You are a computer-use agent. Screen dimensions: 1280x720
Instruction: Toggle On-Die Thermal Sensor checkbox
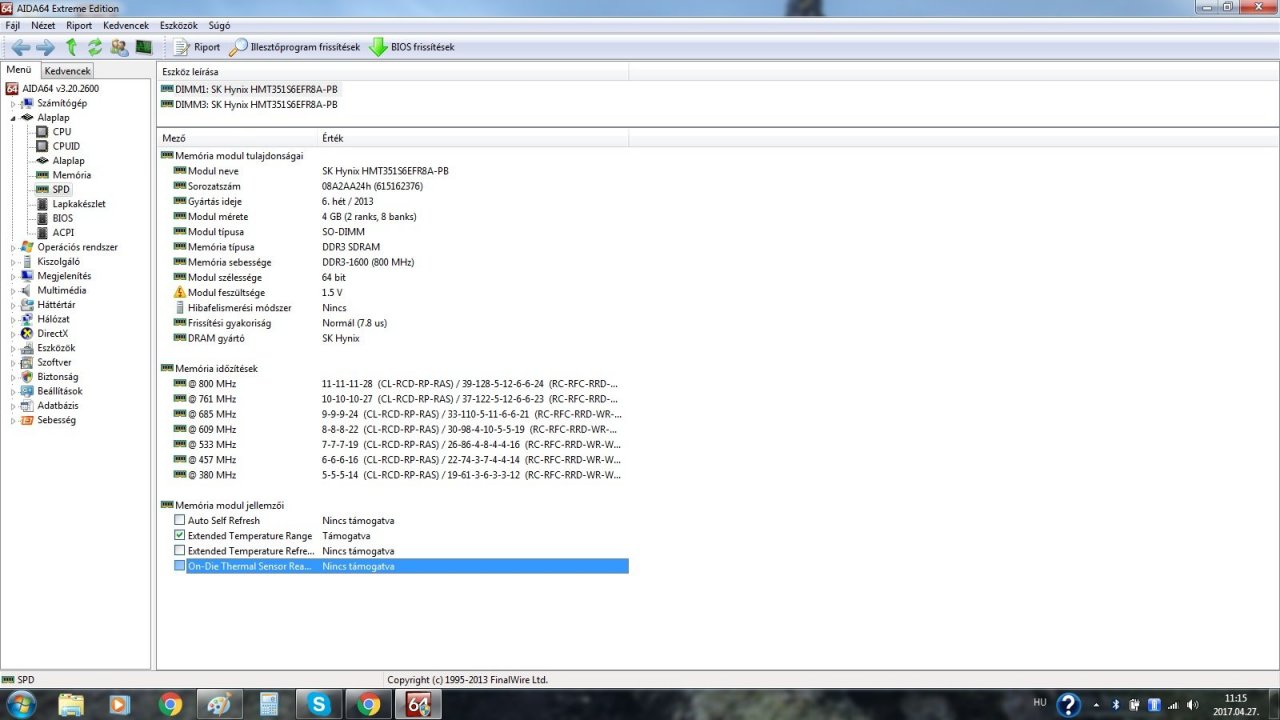[x=180, y=566]
